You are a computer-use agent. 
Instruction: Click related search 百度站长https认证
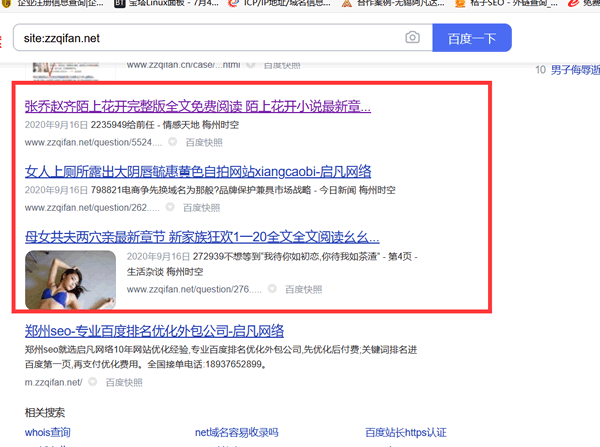pyautogui.click(x=405, y=433)
